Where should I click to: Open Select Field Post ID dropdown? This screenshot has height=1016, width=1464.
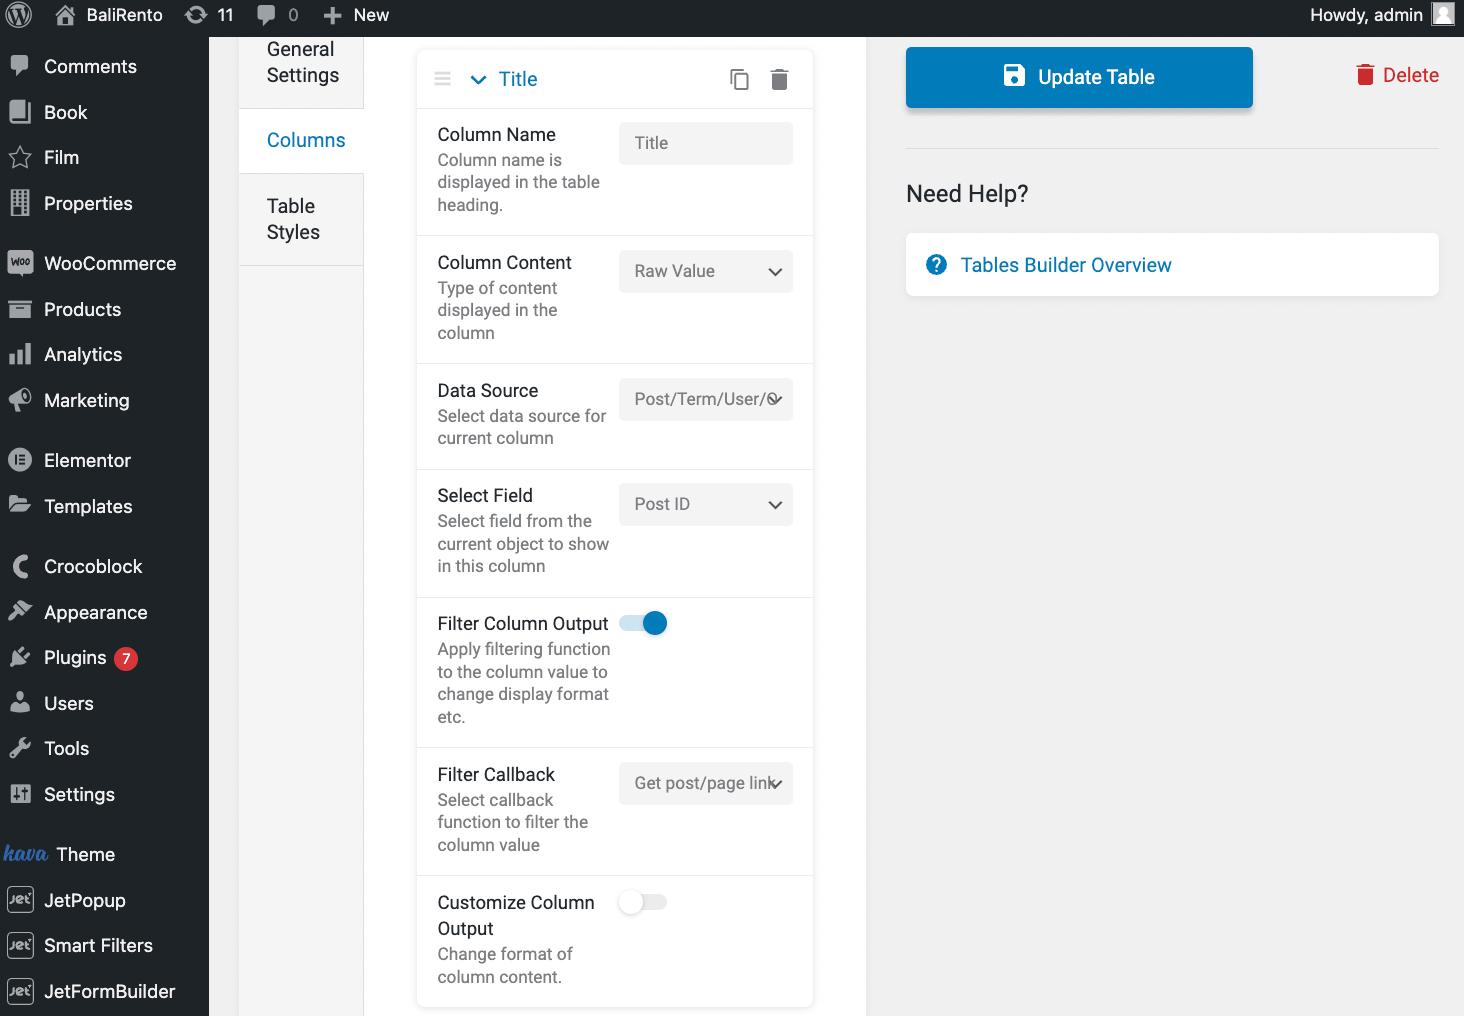tap(706, 504)
